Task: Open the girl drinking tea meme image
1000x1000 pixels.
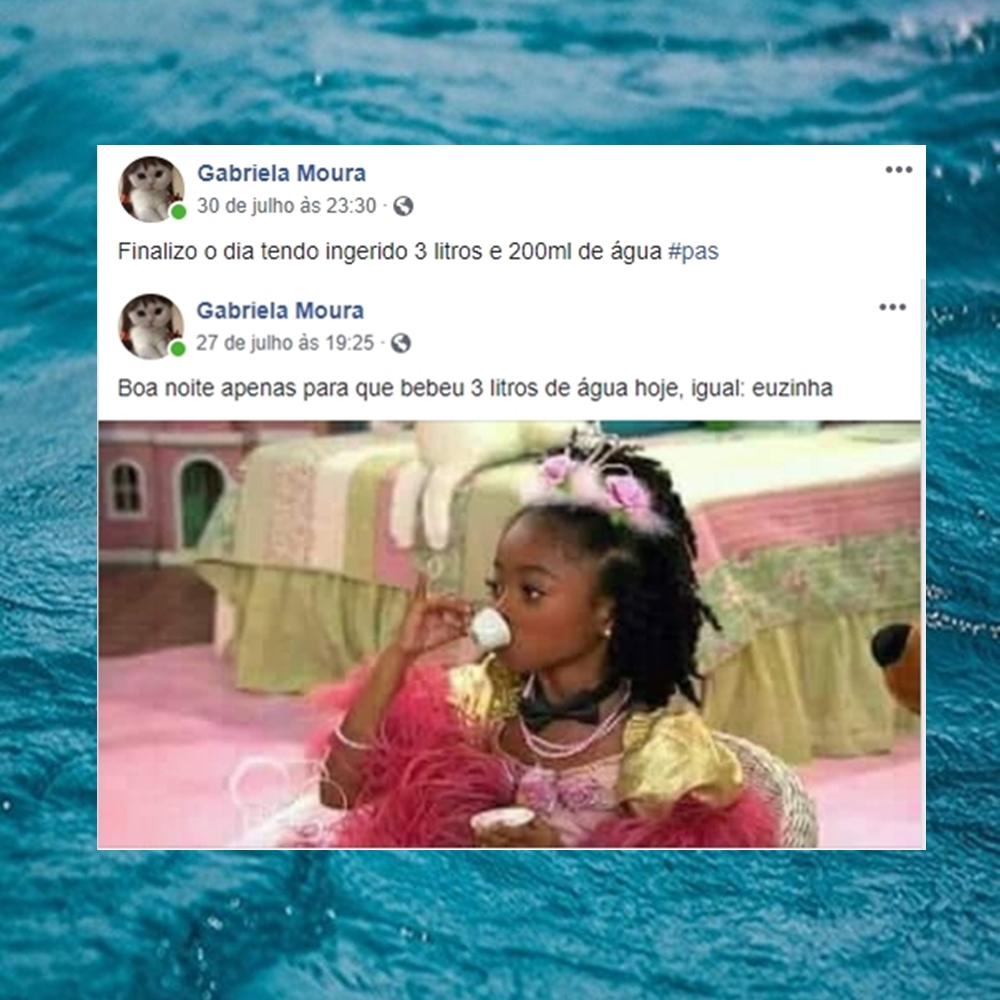Action: click(x=509, y=634)
